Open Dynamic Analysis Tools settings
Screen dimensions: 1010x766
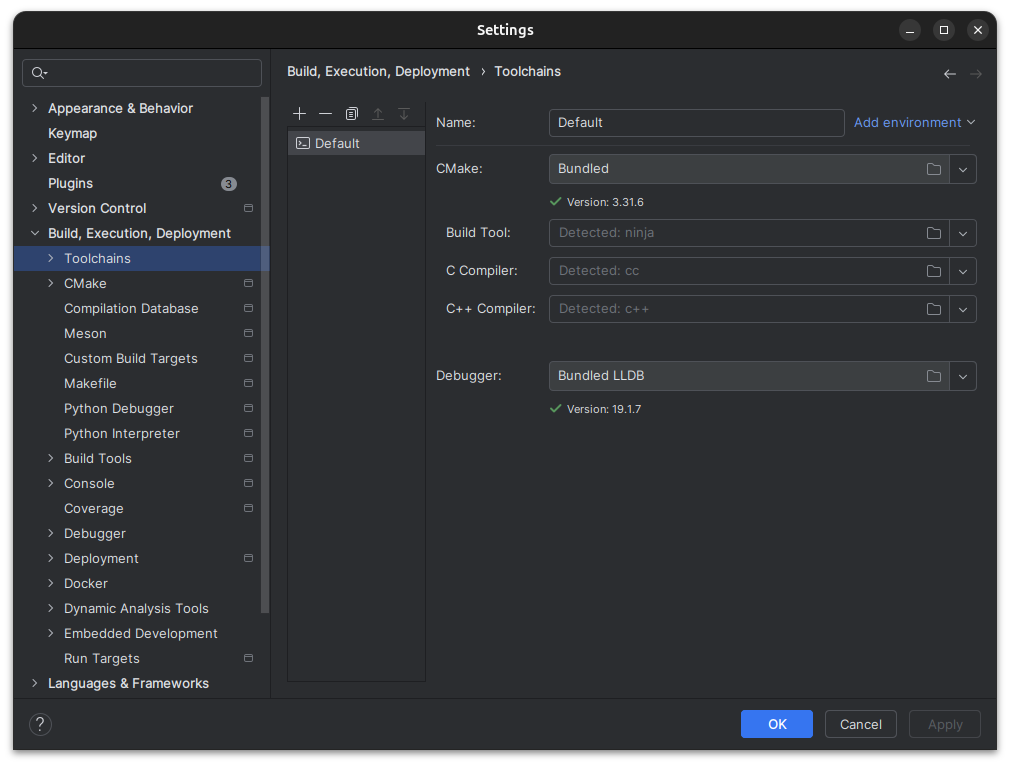(x=136, y=608)
